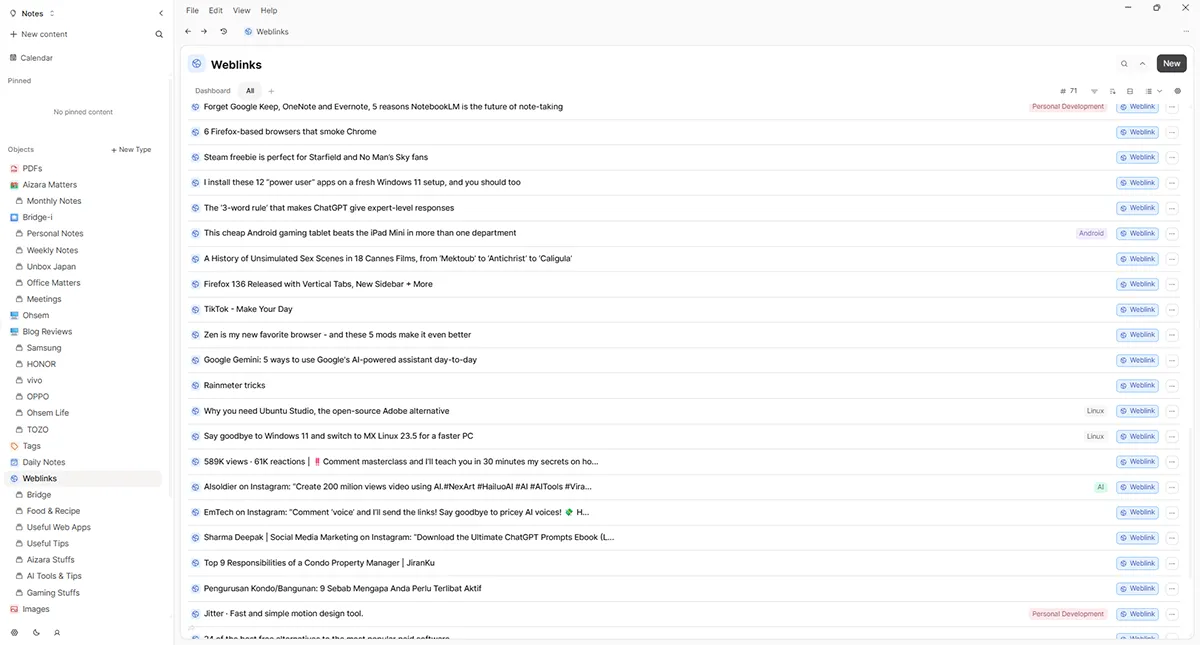Open the View menu
This screenshot has width=1200, height=645.
pos(241,10)
